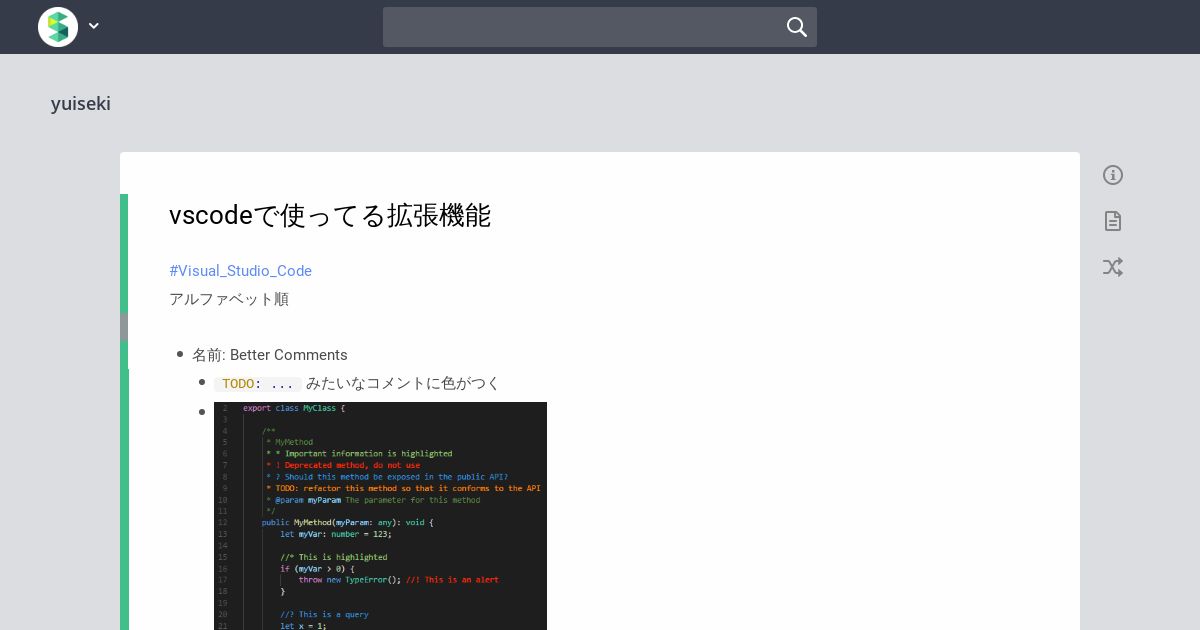Viewport: 1200px width, 630px height.
Task: Open the #Visual_Studio_Code hashtag link
Action: tap(240, 271)
